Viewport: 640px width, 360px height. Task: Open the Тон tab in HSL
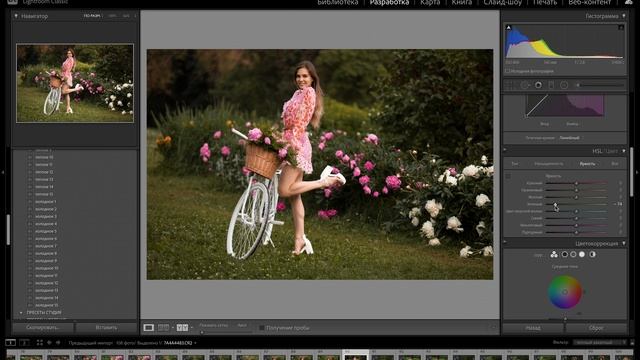tap(515, 164)
